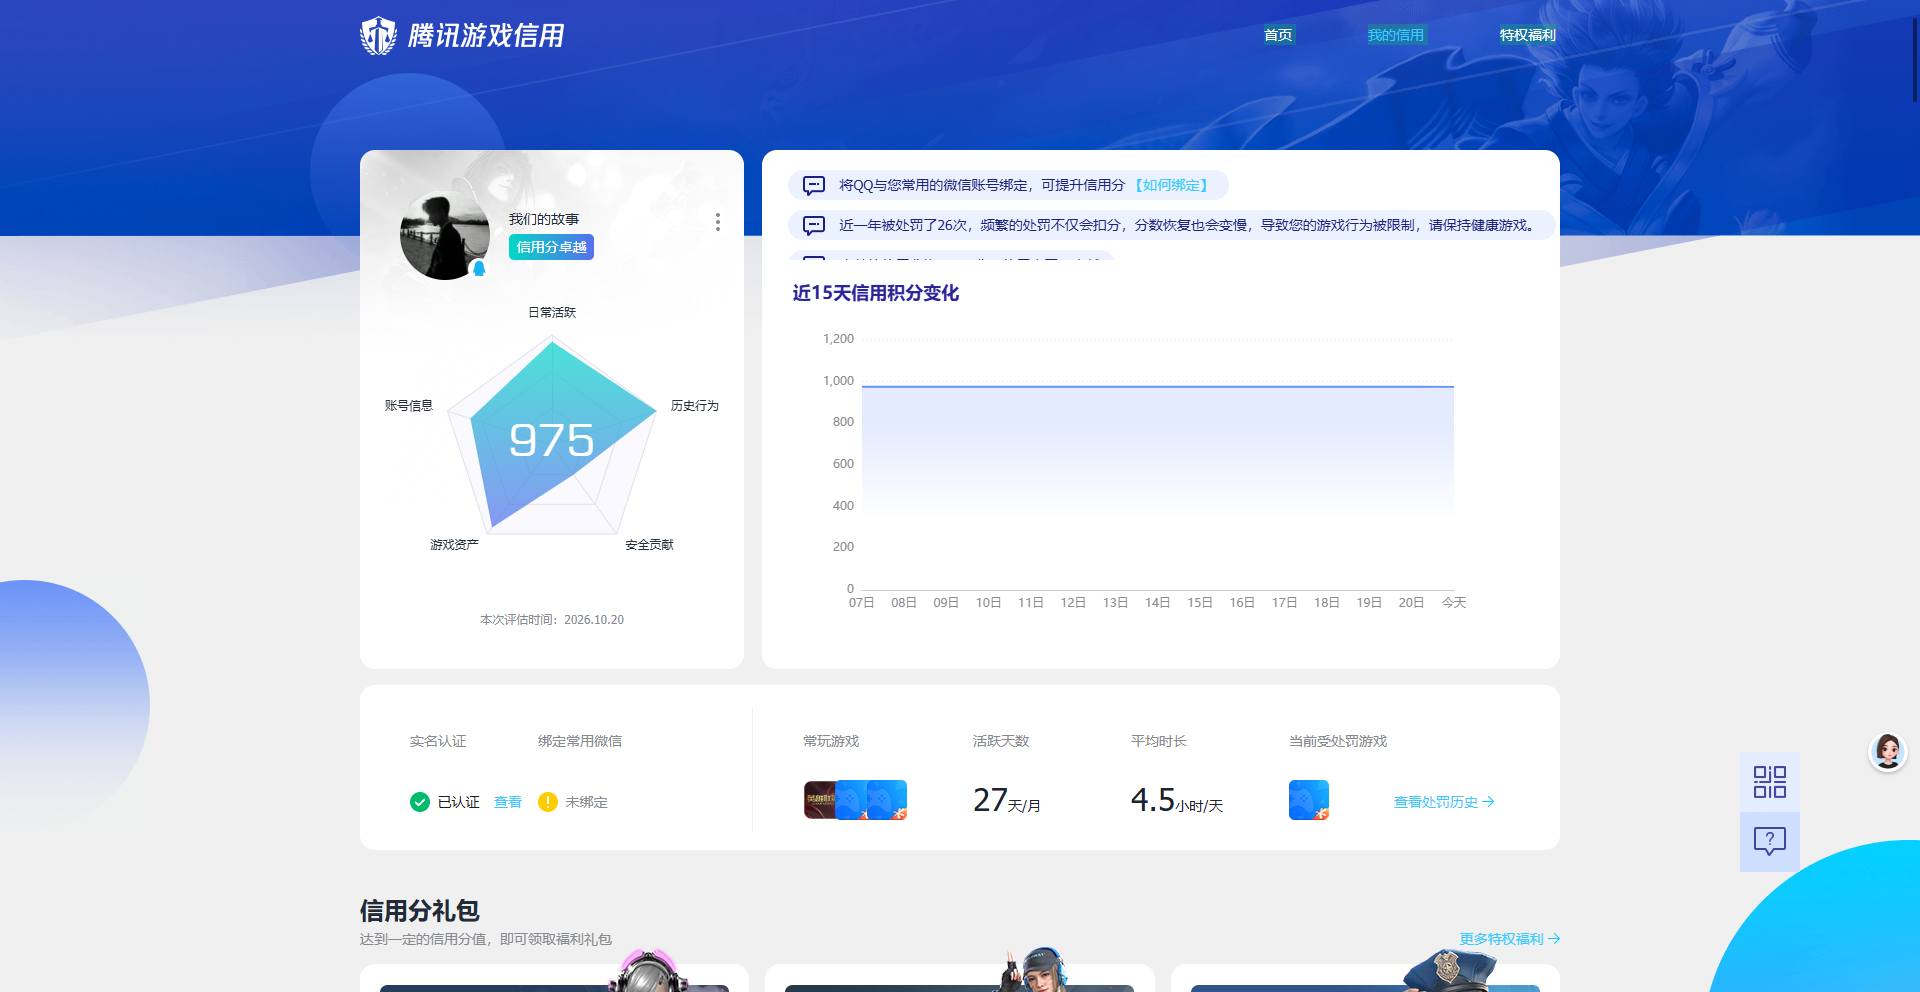Open the 我的信用 navigation item

pos(1396,35)
